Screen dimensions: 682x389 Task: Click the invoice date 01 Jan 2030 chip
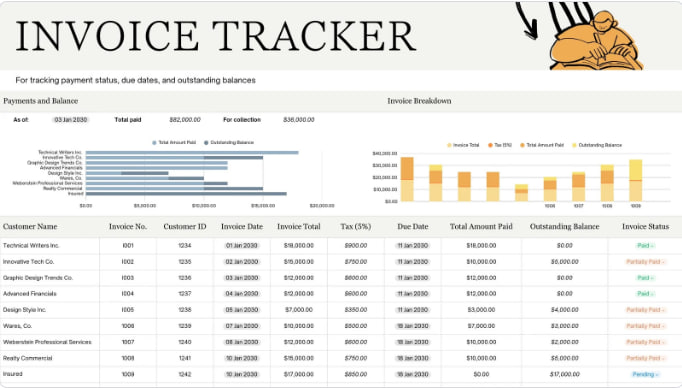pyautogui.click(x=242, y=246)
